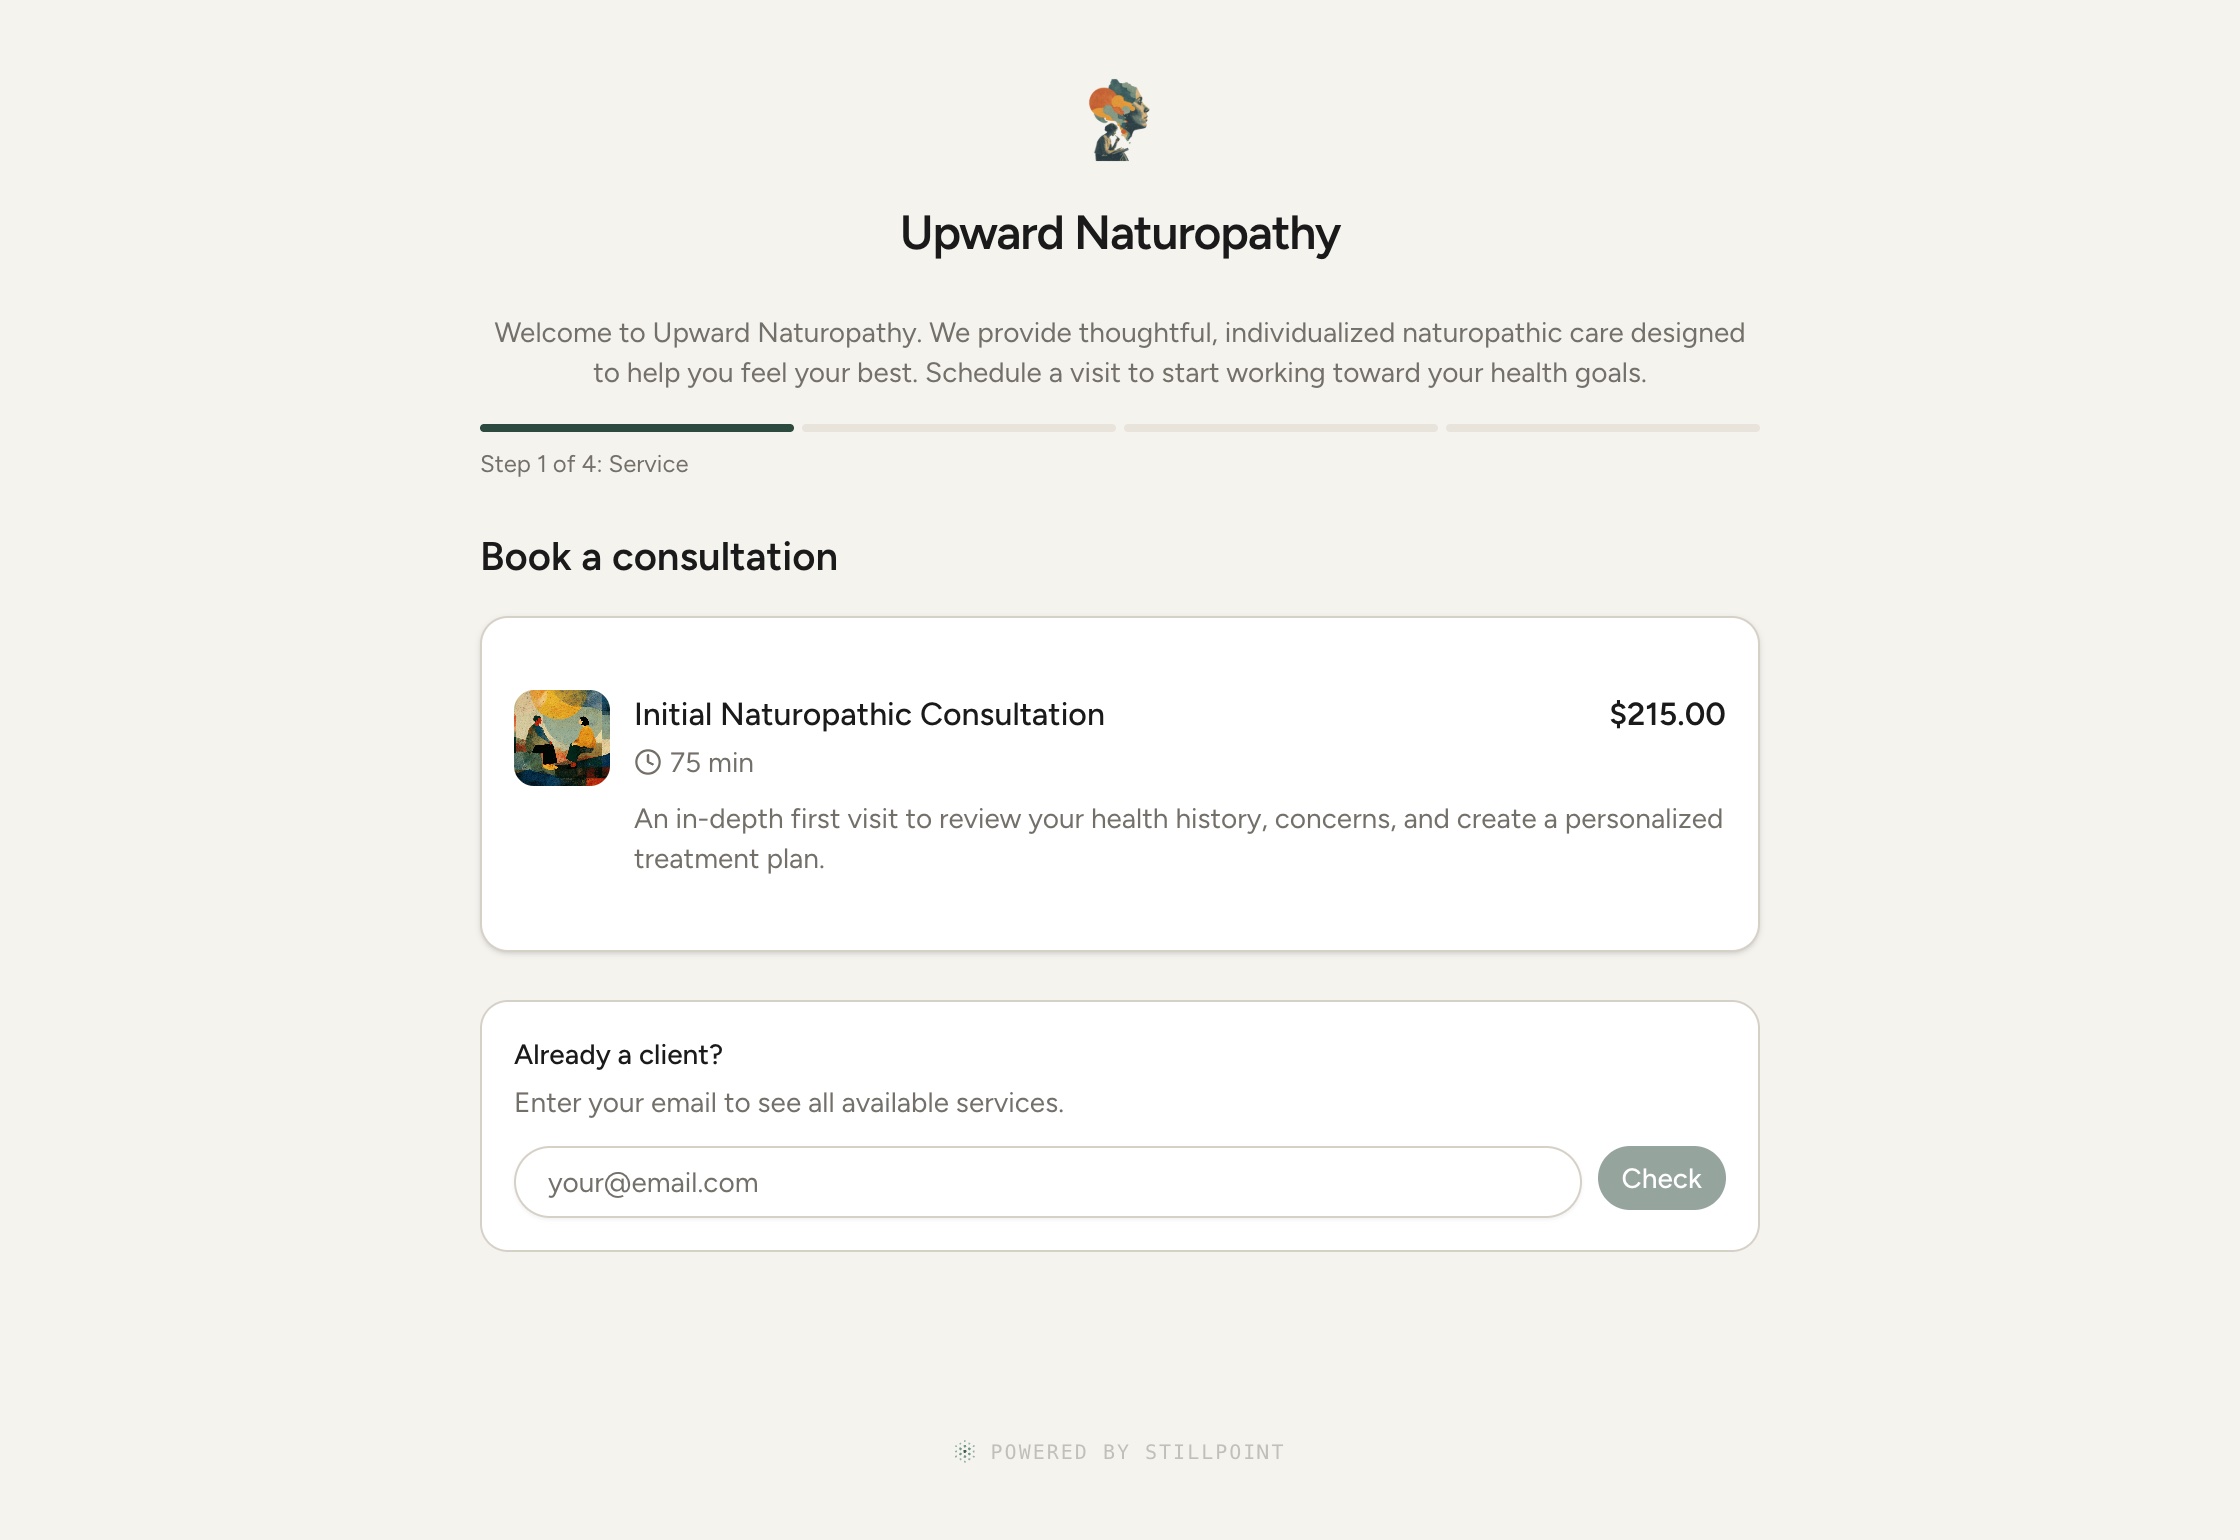Click the "Powered by Stillpoint" footer link
Viewport: 2240px width, 1540px height.
1136,1452
